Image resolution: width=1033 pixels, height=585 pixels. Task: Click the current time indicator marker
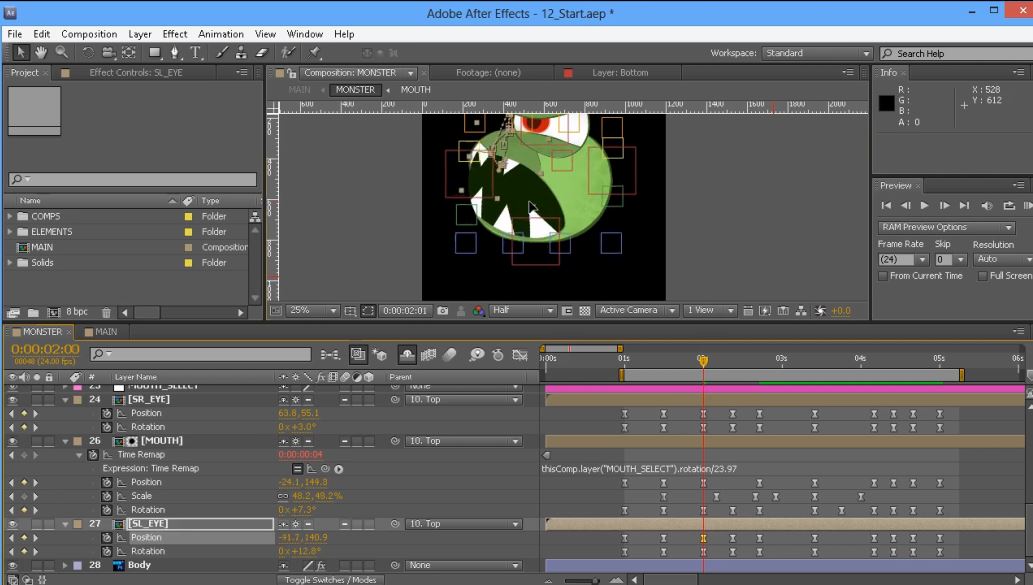click(703, 360)
